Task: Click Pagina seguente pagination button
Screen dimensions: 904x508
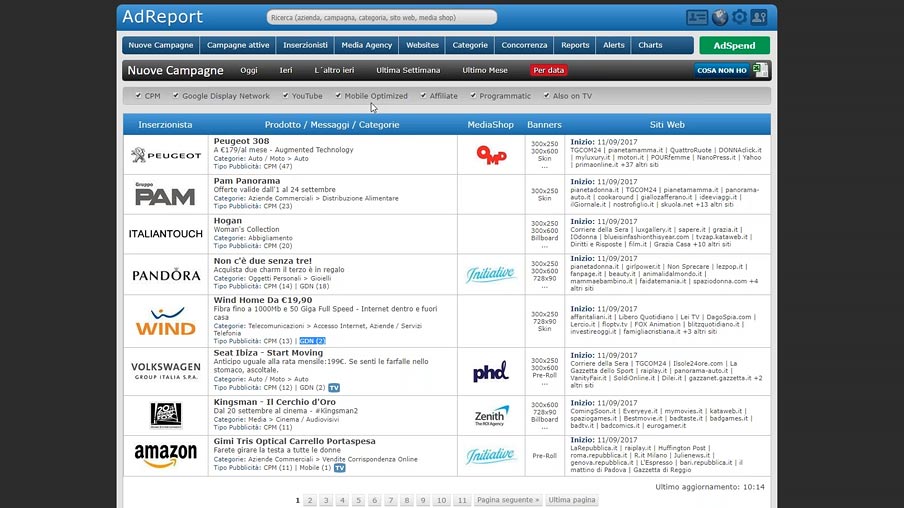Action: [508, 500]
